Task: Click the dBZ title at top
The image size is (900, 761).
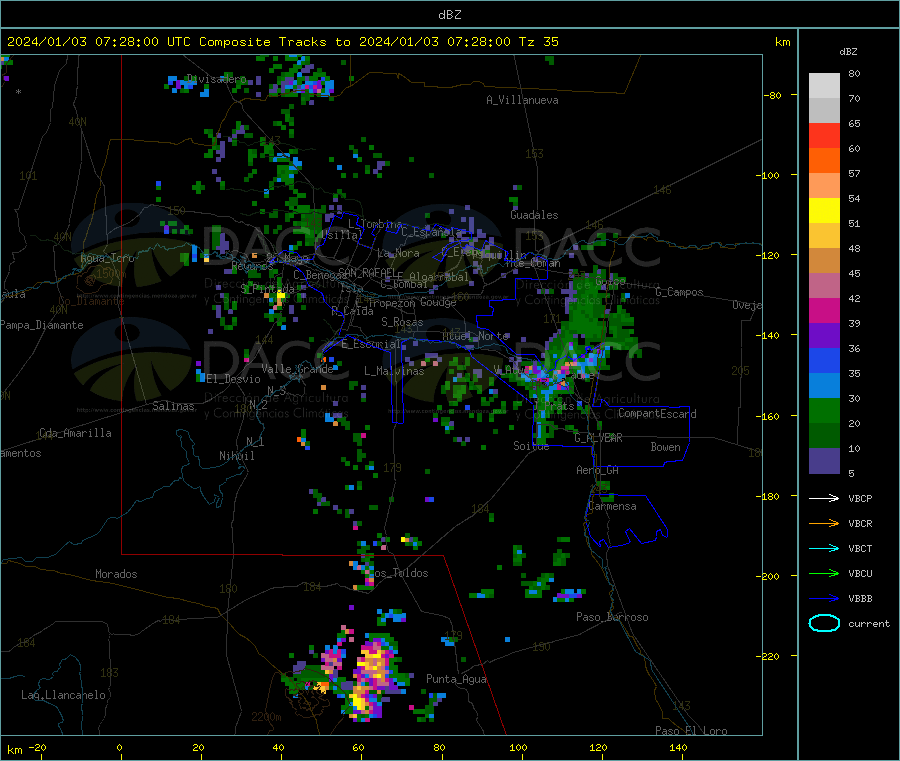Action: click(449, 15)
